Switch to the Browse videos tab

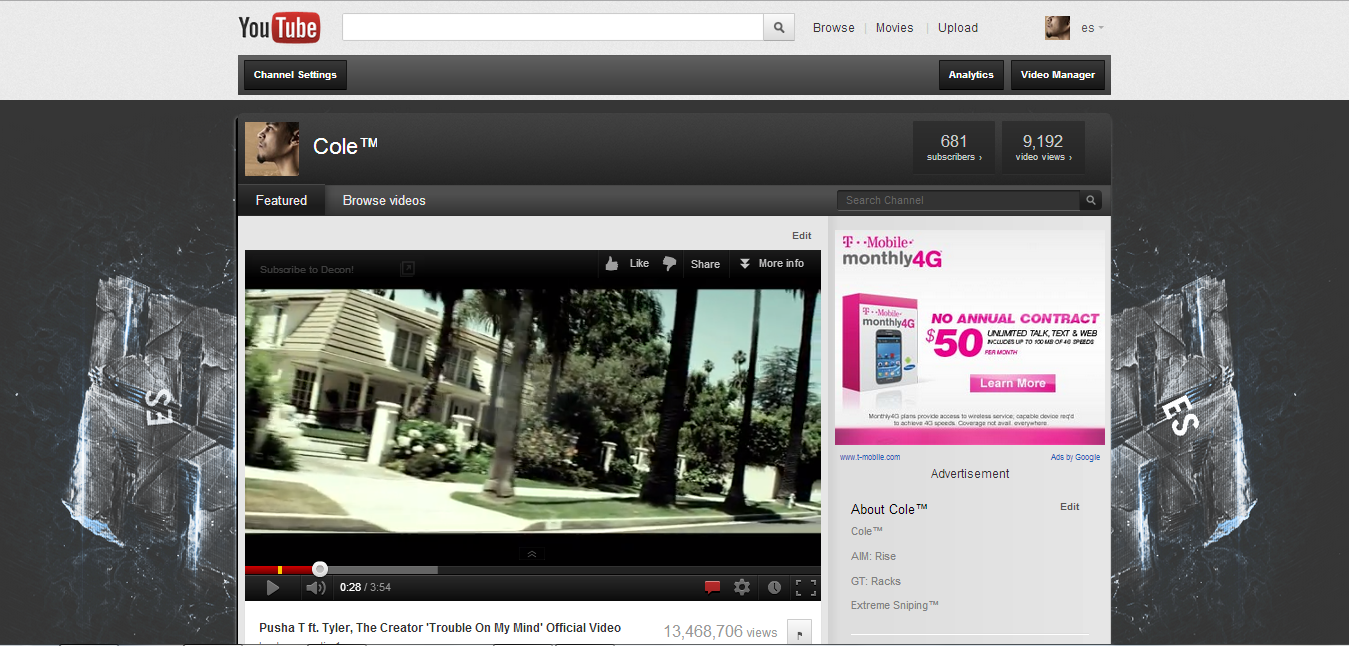(384, 200)
